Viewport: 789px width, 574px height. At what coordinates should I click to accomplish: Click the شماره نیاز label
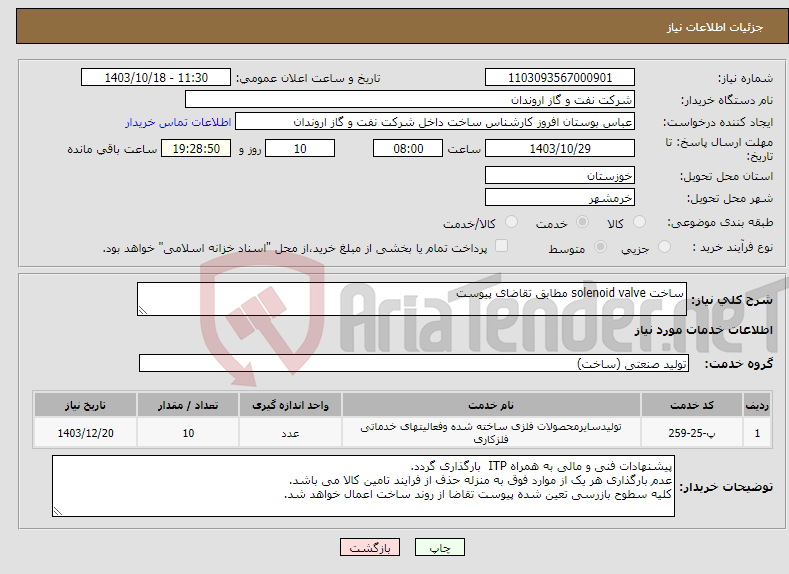(x=745, y=78)
